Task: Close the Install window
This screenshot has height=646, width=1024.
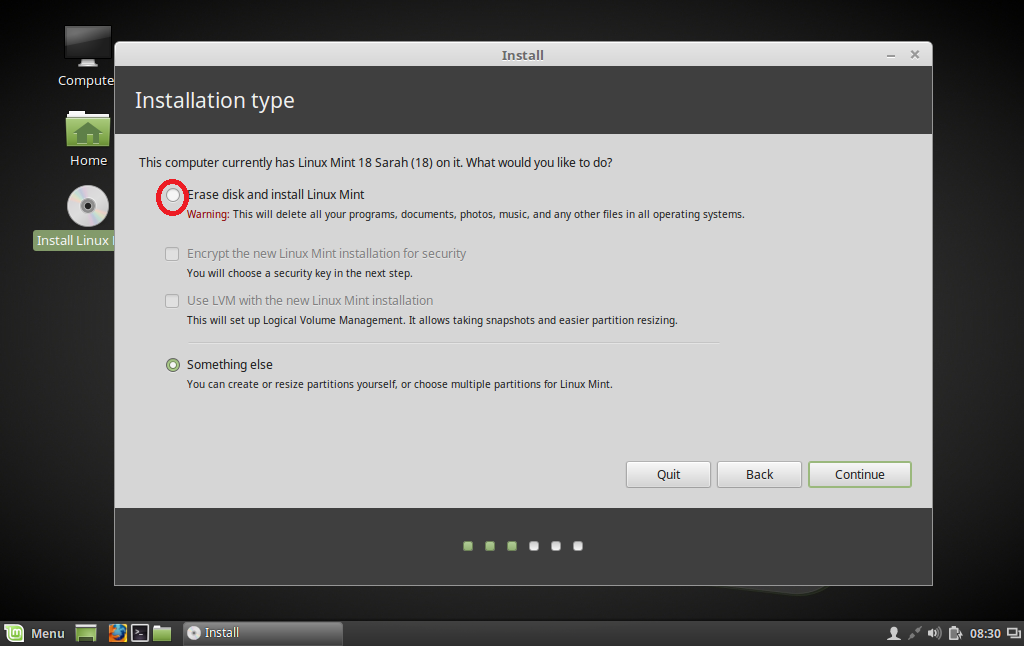Action: [915, 55]
